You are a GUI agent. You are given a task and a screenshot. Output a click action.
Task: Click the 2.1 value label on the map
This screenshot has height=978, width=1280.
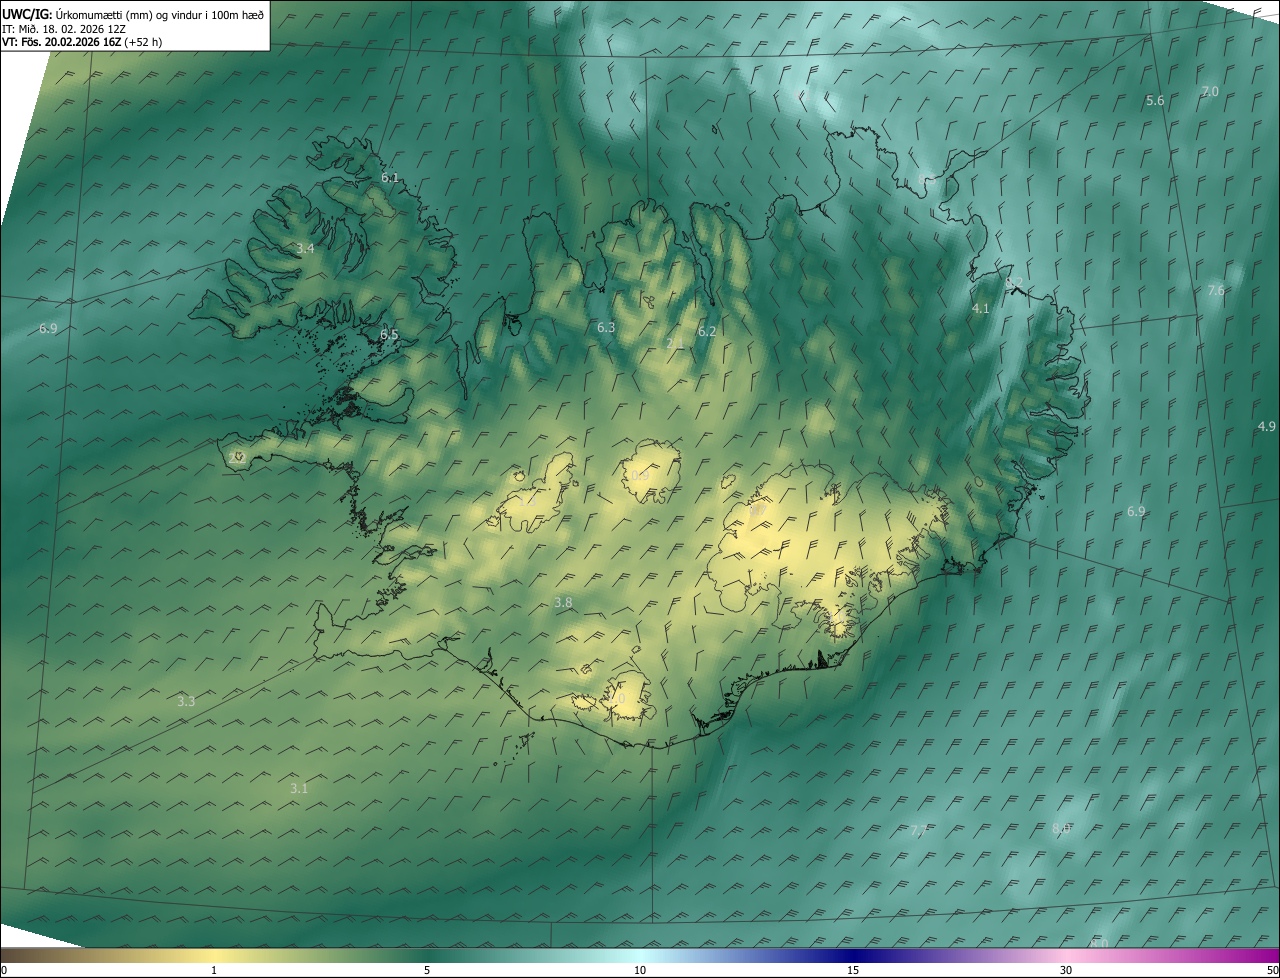click(x=675, y=344)
